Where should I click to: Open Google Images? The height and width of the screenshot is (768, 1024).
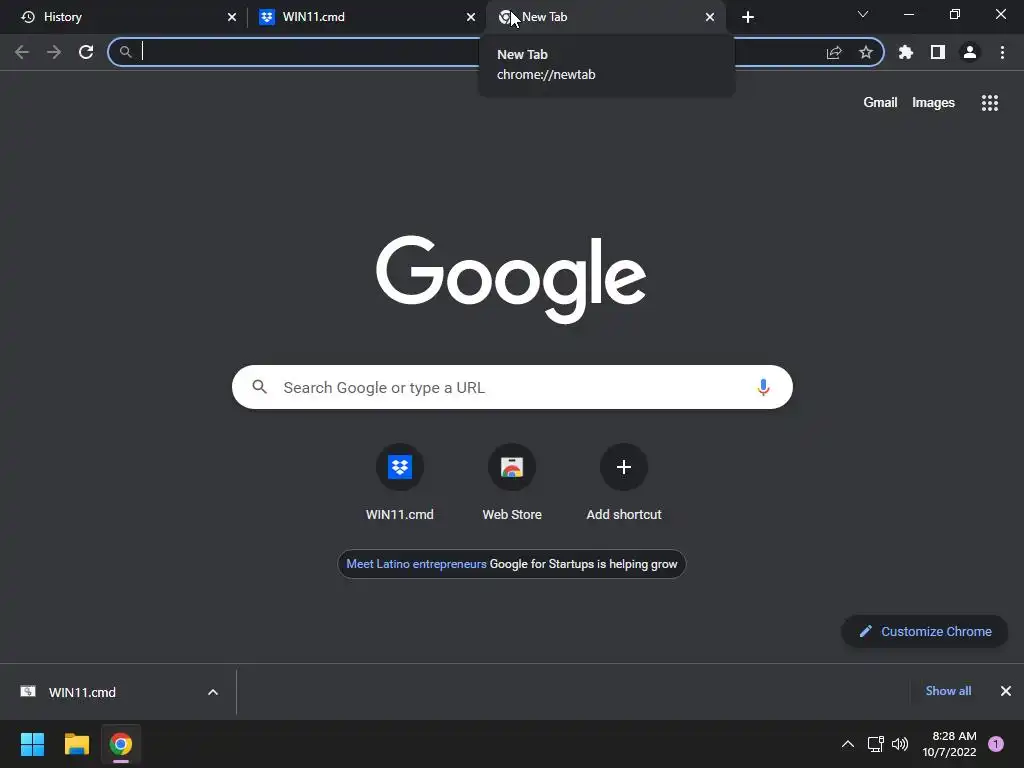point(933,103)
